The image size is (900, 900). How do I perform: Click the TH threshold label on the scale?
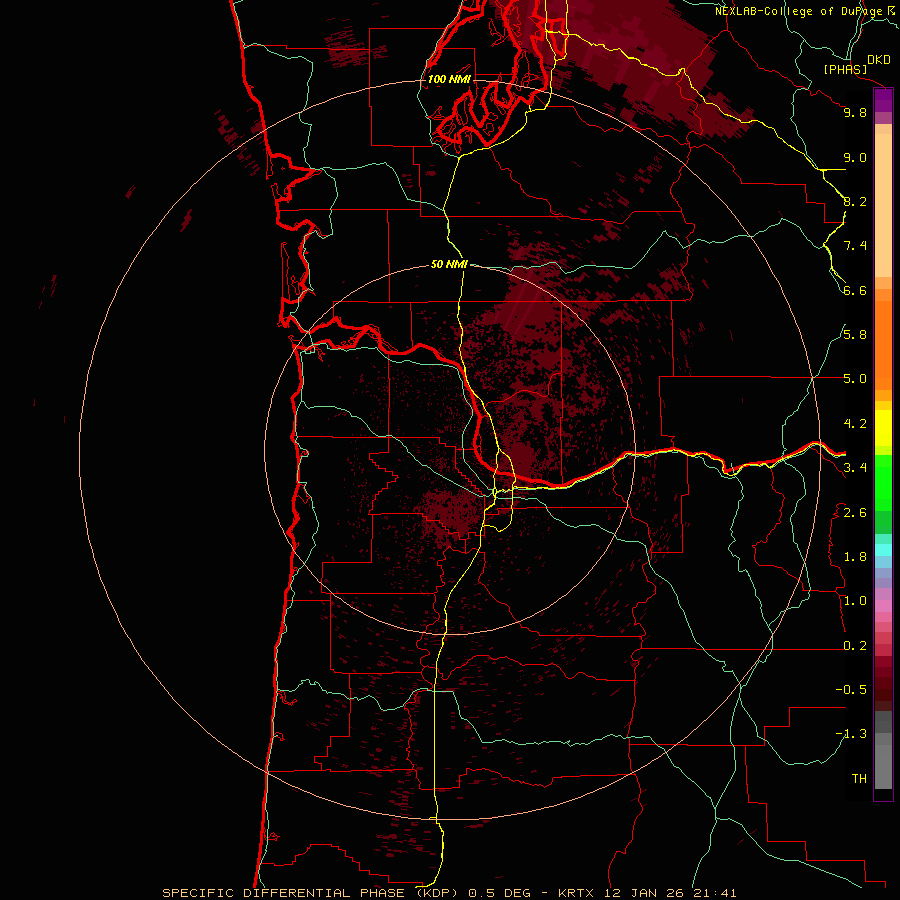click(x=859, y=778)
